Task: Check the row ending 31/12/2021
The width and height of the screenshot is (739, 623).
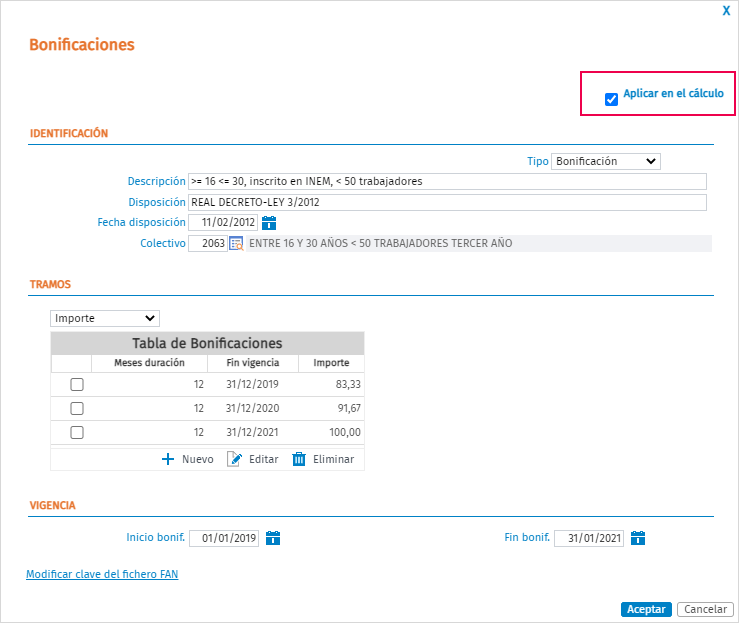Action: [77, 432]
